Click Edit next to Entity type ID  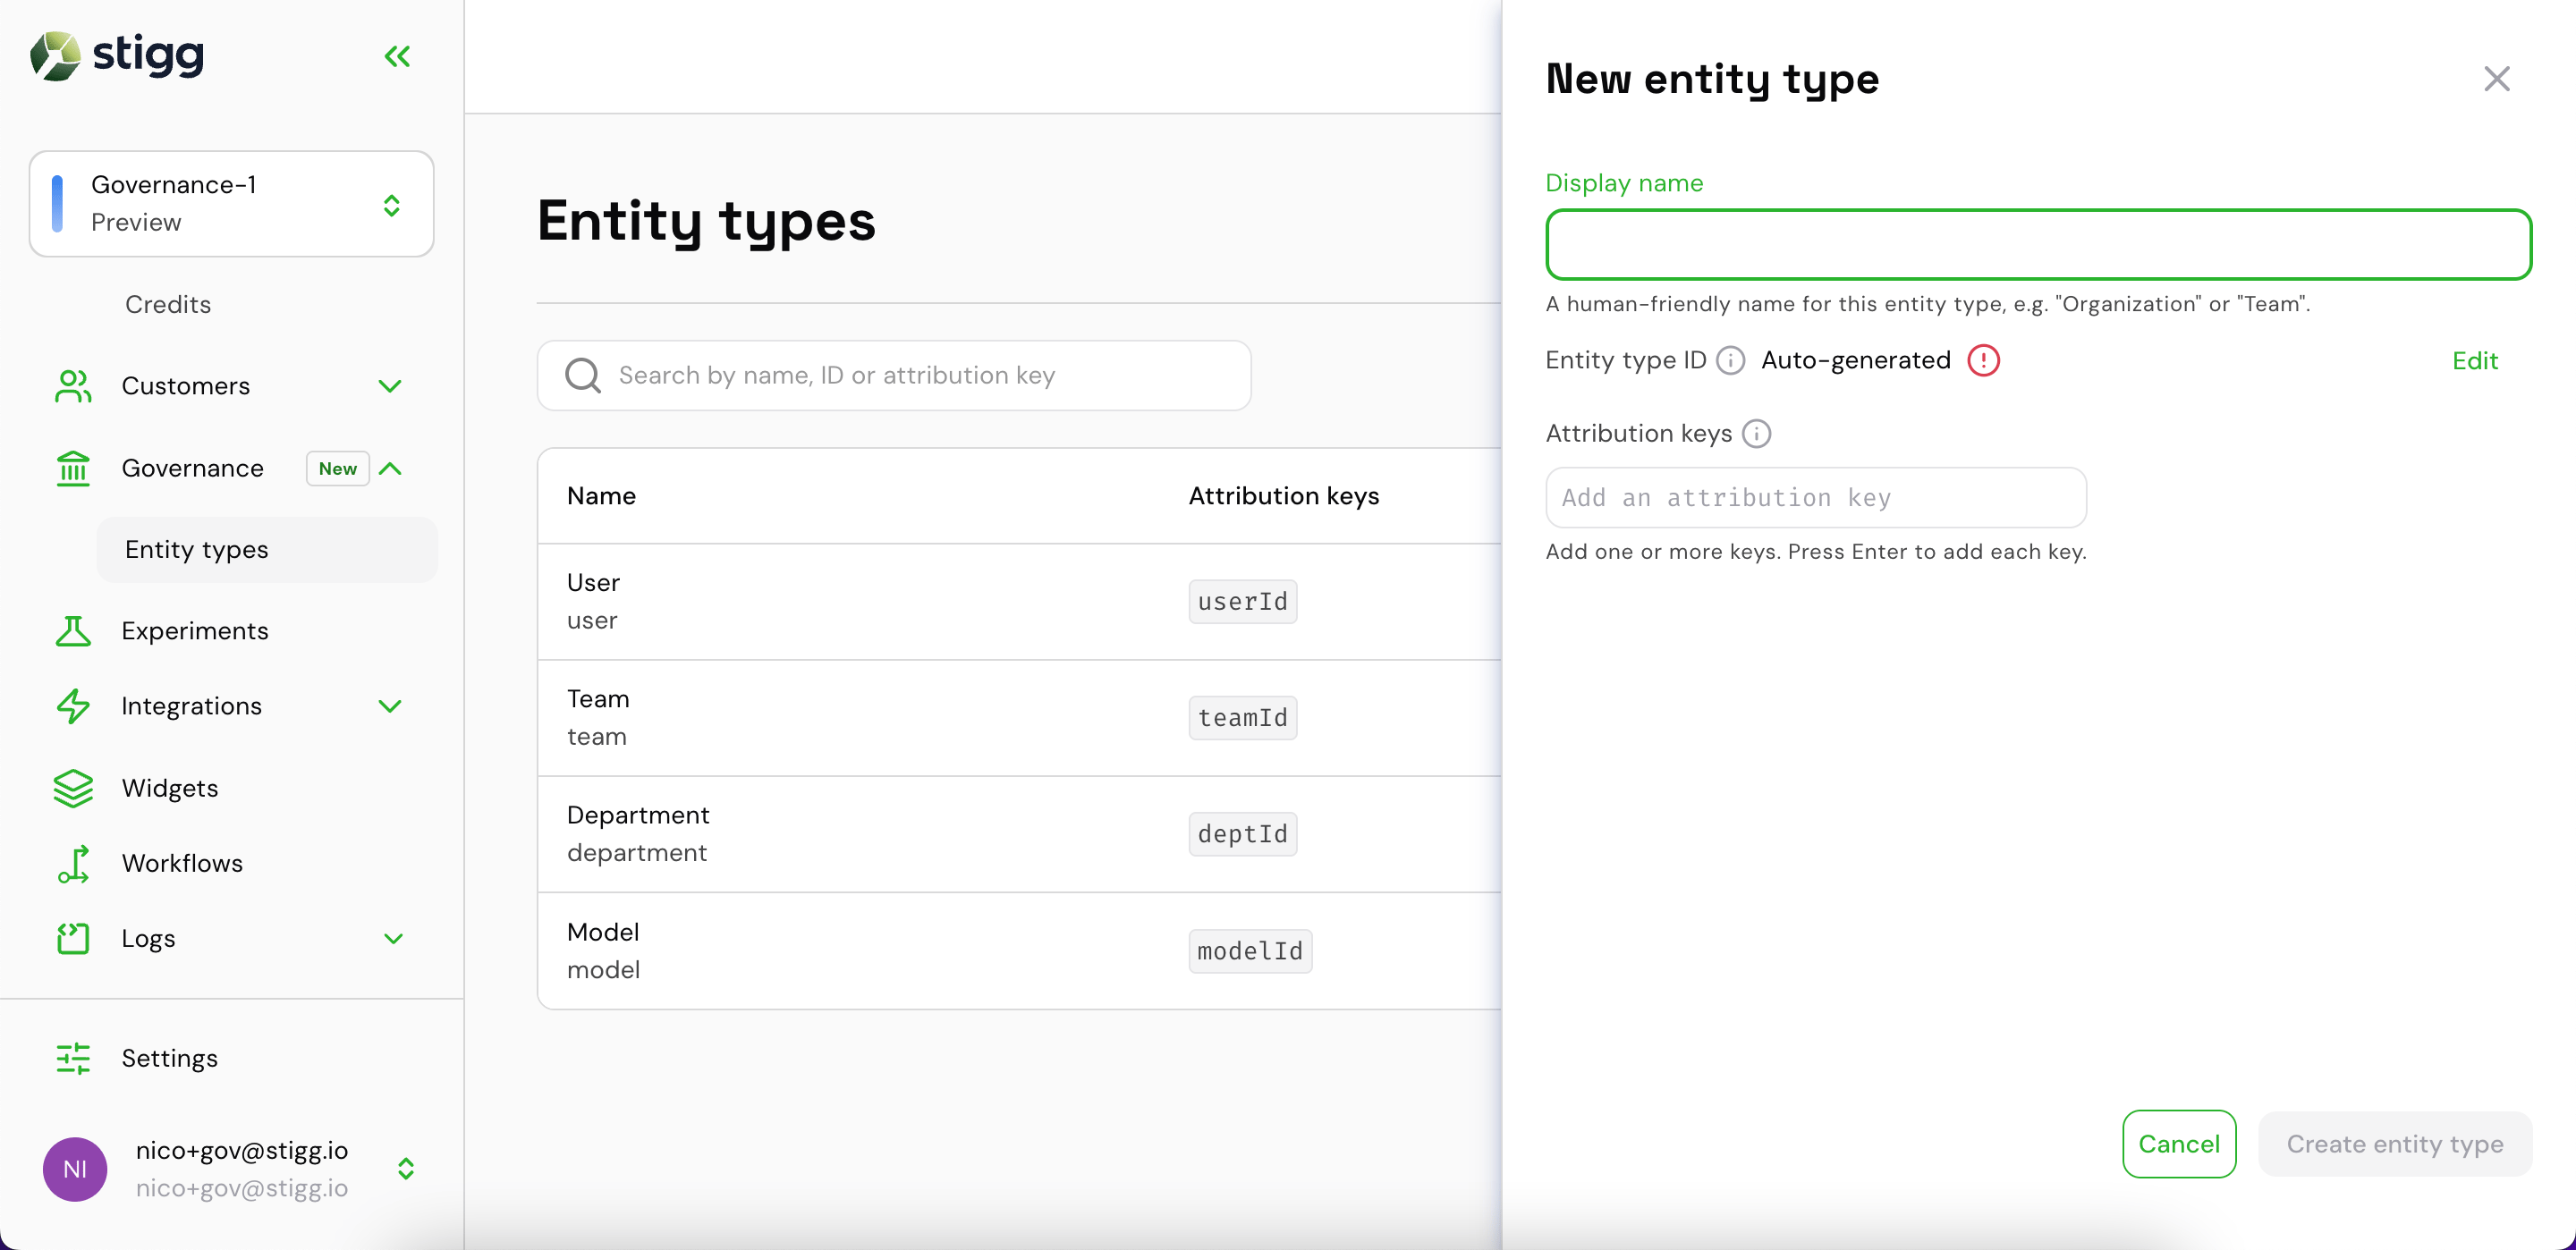coord(2474,360)
